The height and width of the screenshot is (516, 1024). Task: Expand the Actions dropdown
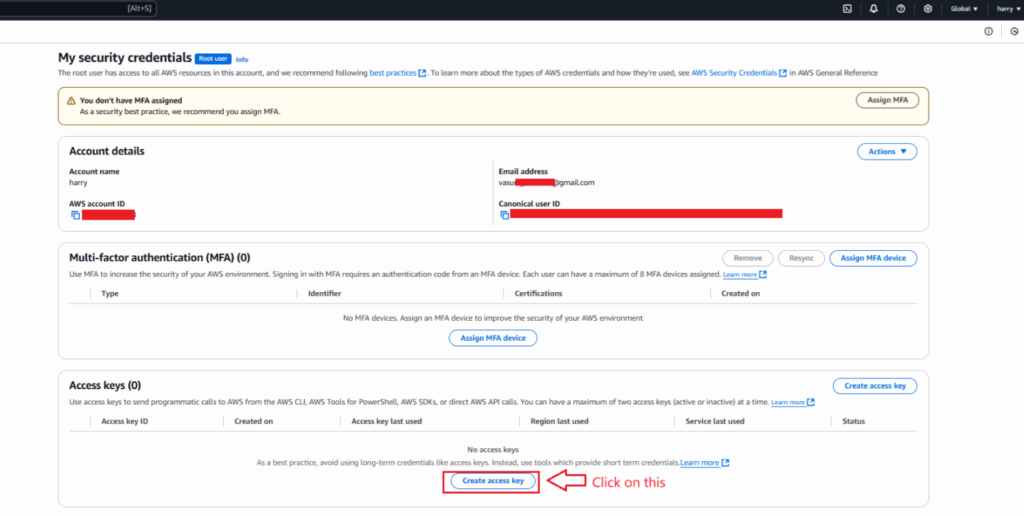(887, 152)
